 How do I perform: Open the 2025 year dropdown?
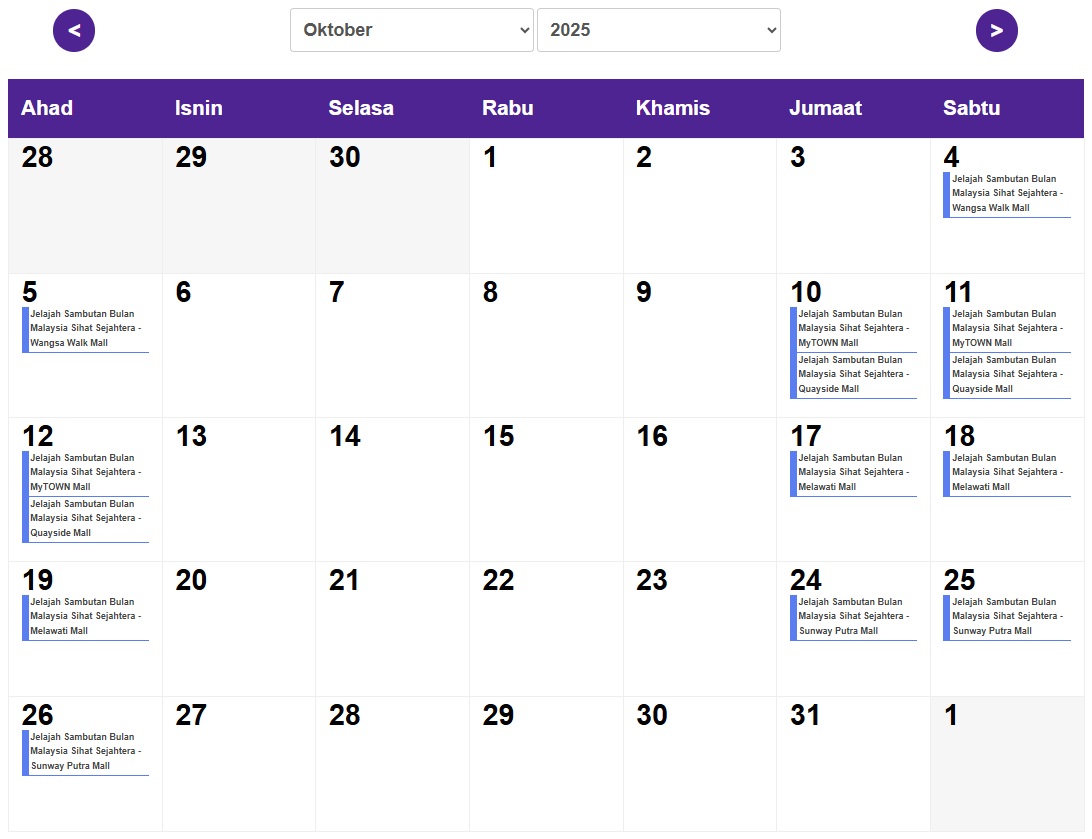(x=658, y=30)
